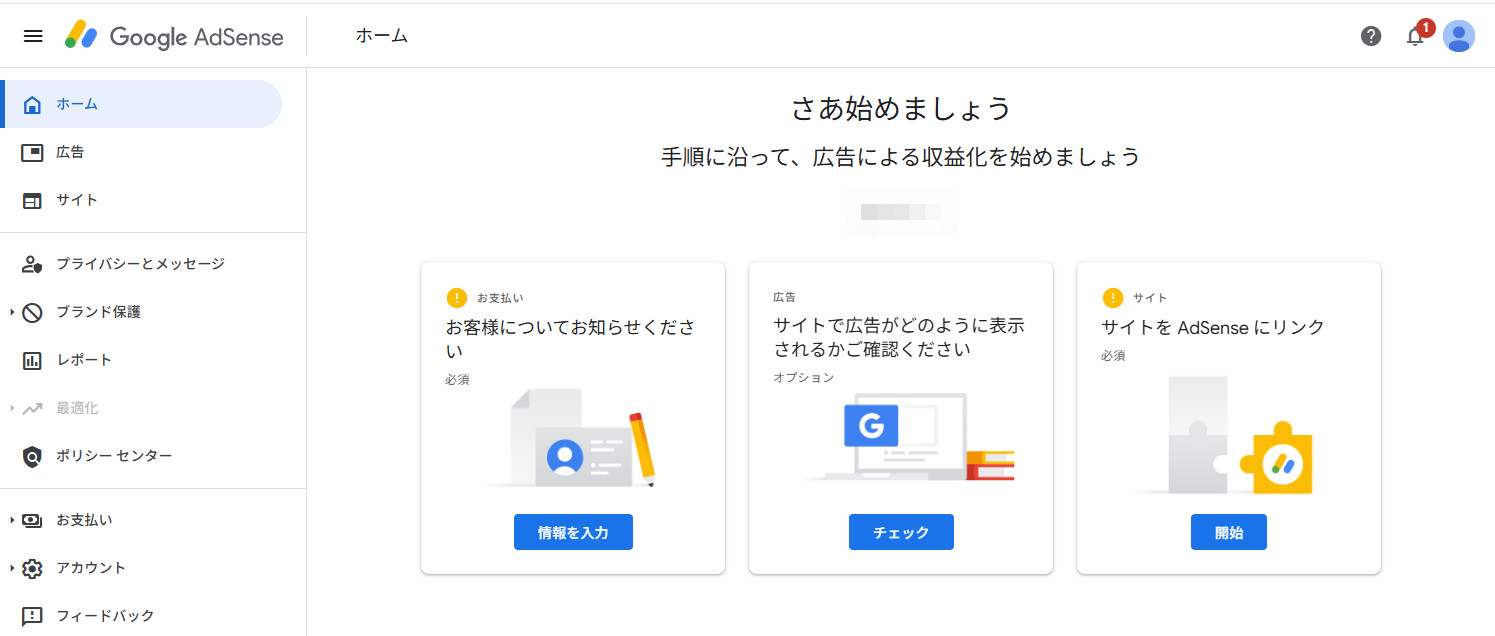1495x636 pixels.
Task: Open the hamburger main menu
Action: coord(33,36)
